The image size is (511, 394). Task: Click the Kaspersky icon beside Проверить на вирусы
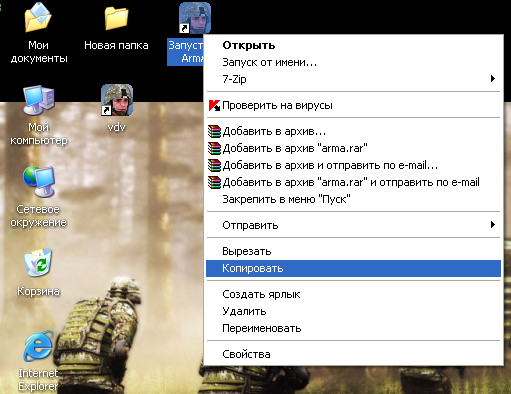click(214, 105)
